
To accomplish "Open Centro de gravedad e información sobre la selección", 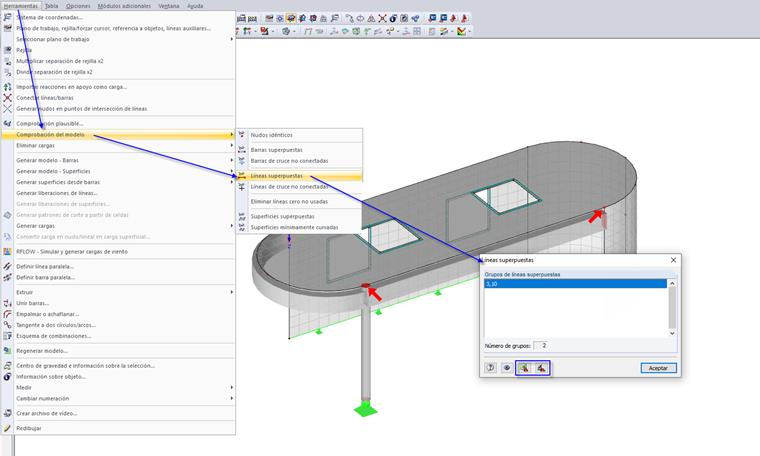I will tap(118, 366).
